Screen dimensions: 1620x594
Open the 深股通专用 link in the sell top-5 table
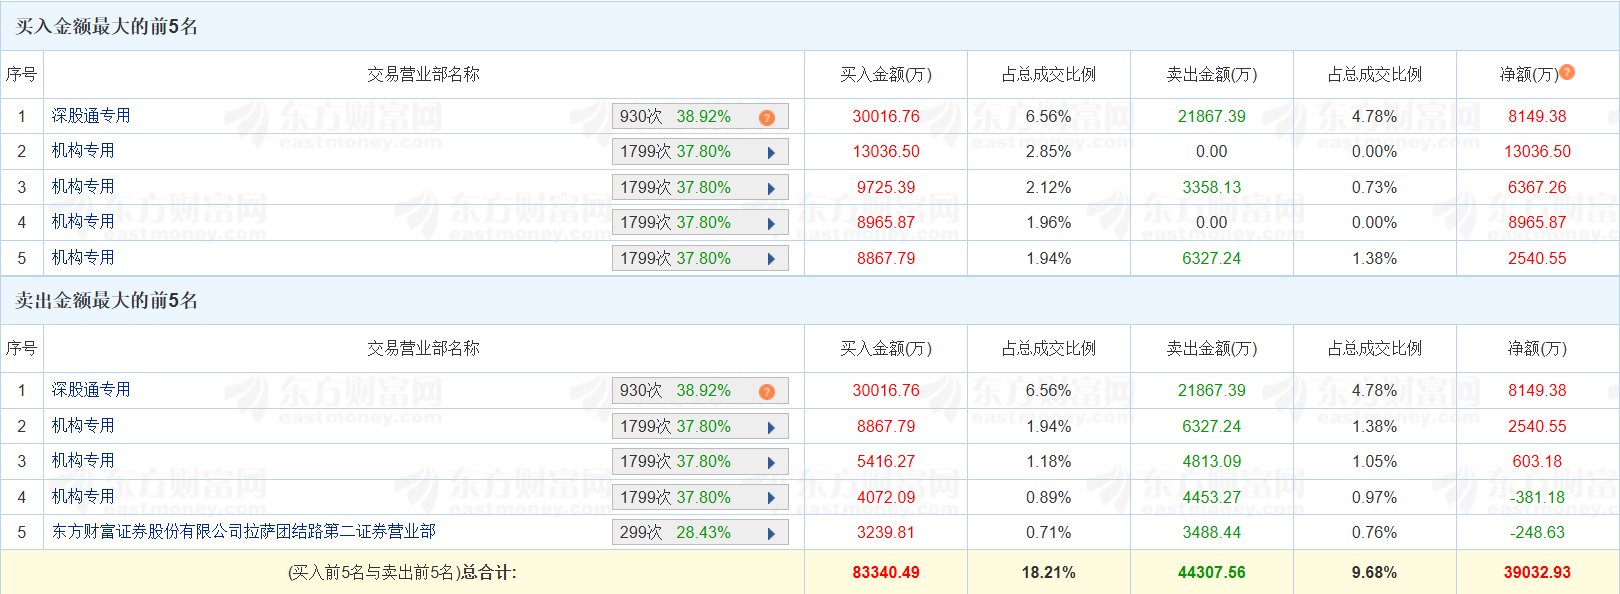tap(91, 390)
